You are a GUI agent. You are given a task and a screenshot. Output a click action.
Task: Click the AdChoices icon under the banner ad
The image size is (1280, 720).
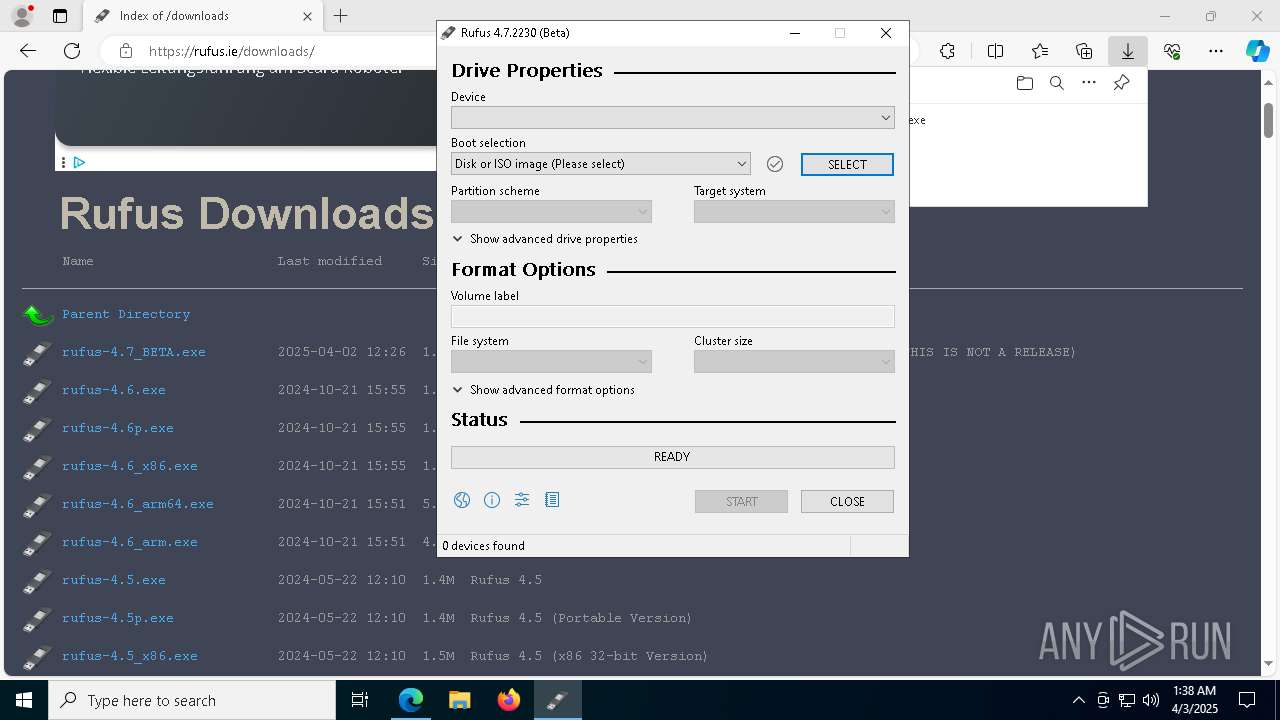coord(79,162)
